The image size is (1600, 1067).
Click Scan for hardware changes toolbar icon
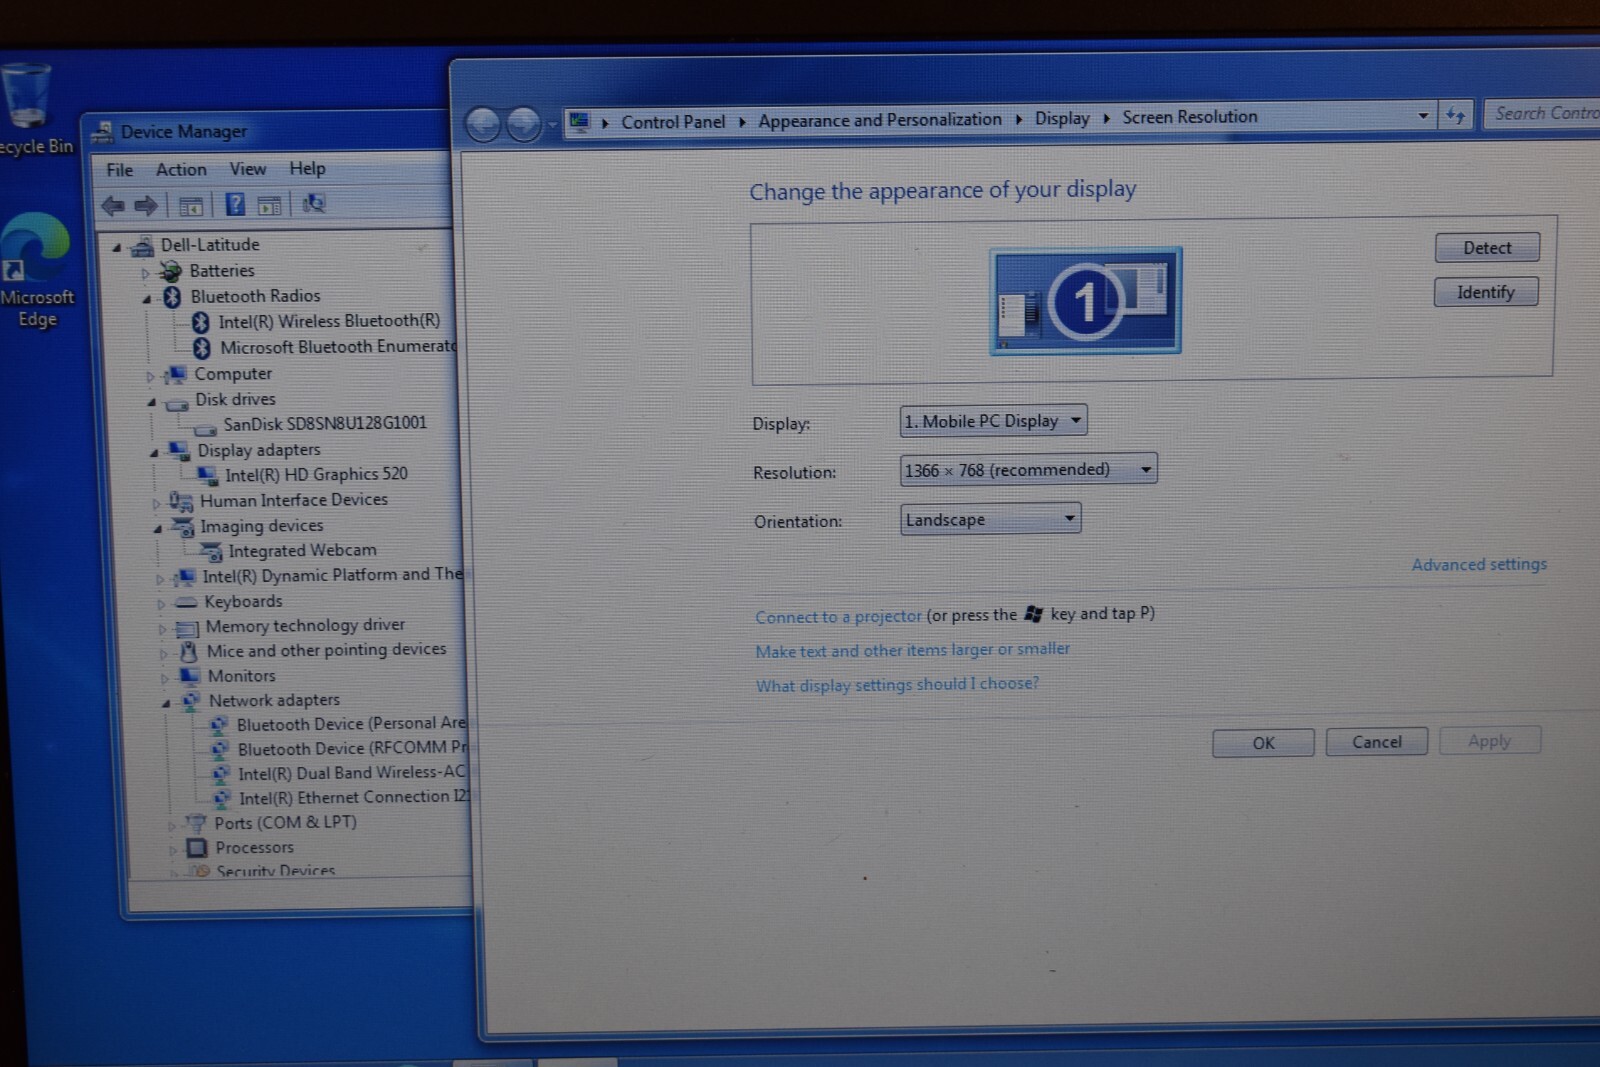(314, 204)
